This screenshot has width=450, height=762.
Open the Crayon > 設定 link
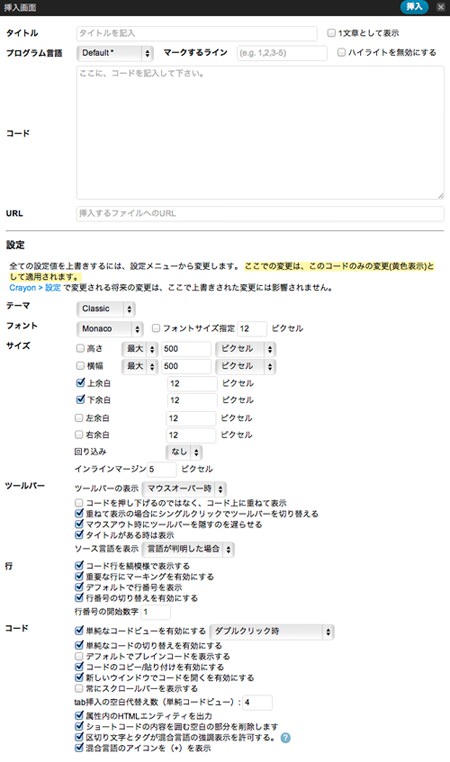point(35,288)
